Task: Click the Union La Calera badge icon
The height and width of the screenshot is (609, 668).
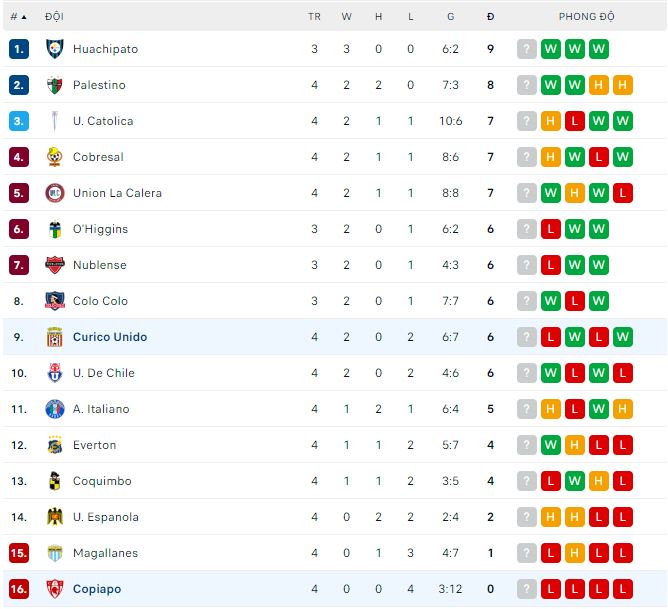Action: point(54,193)
